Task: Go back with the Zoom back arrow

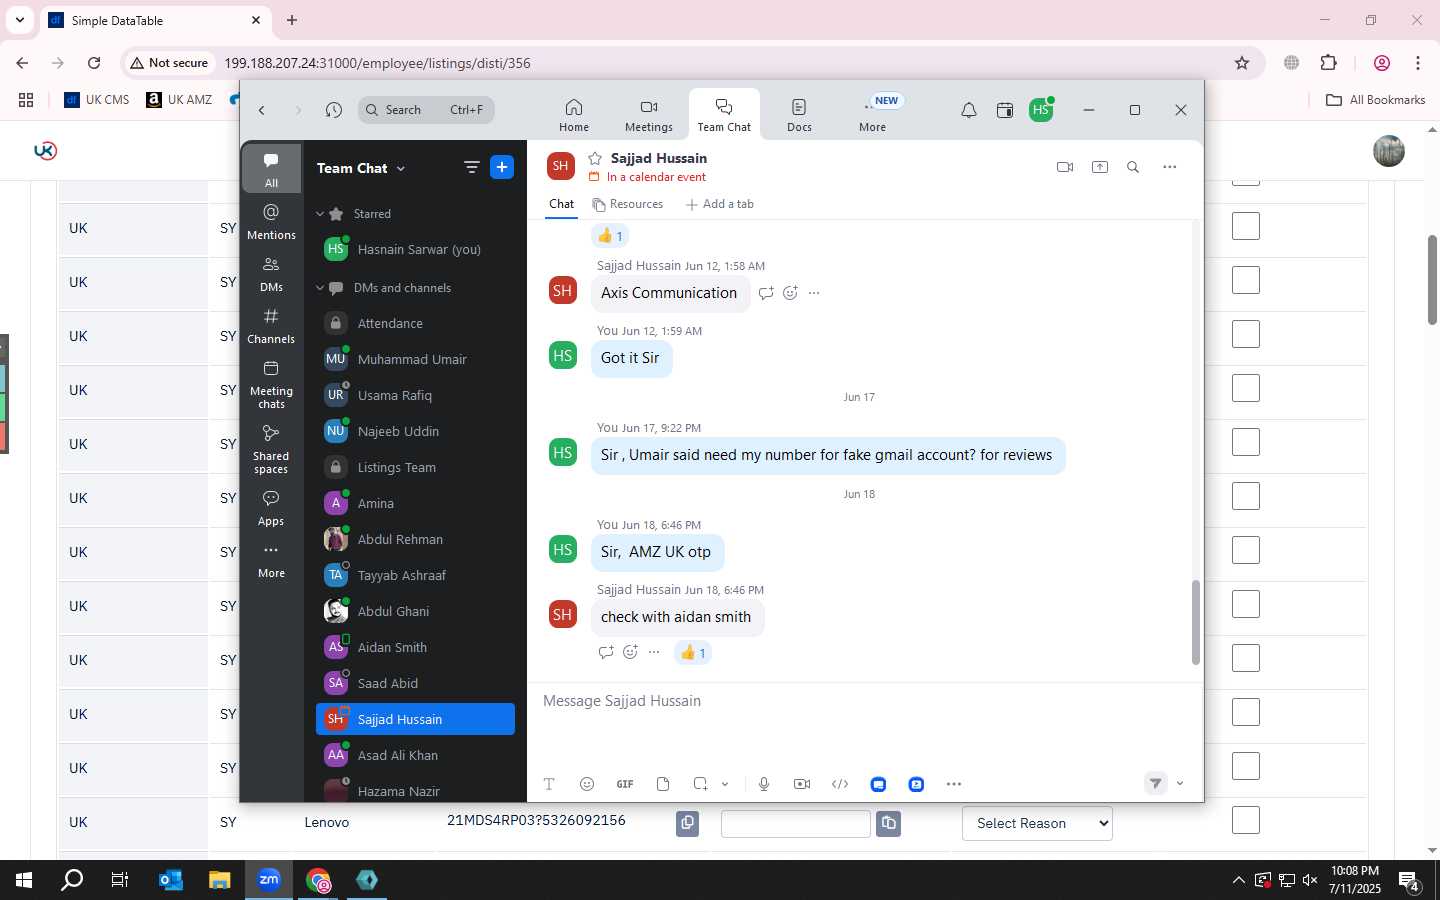Action: point(262,110)
